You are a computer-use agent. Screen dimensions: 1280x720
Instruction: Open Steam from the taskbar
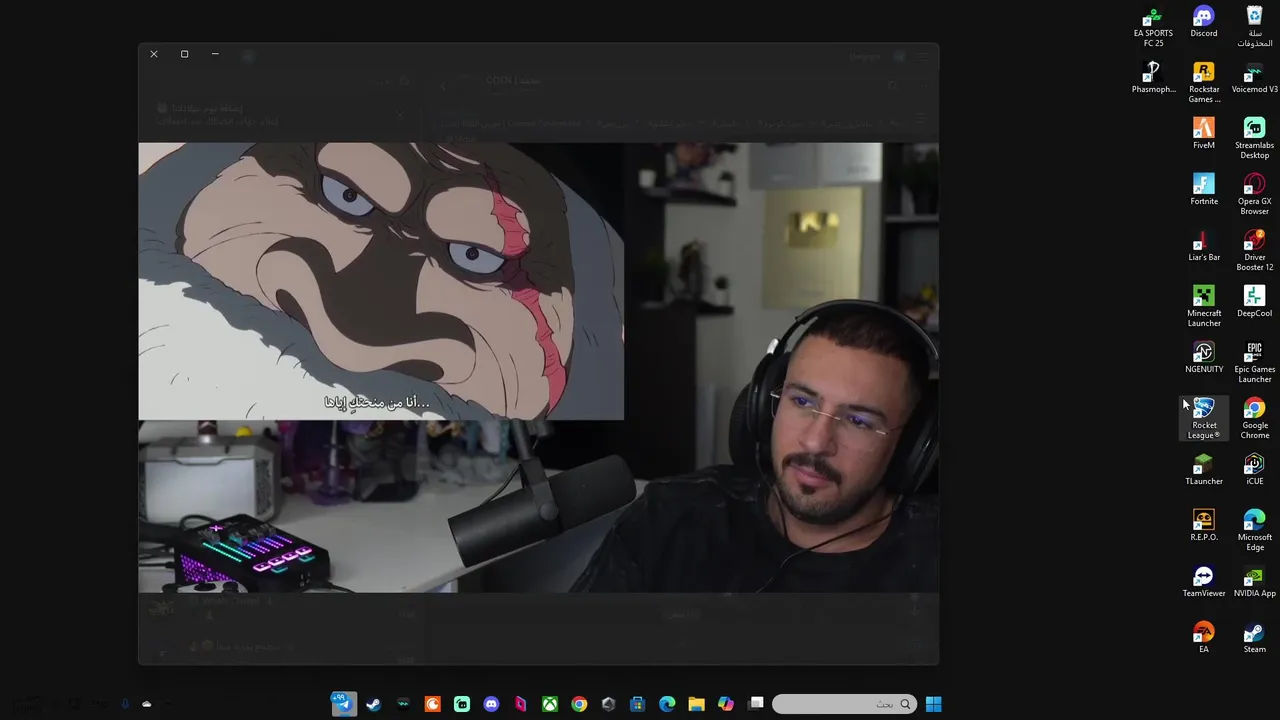(x=373, y=704)
